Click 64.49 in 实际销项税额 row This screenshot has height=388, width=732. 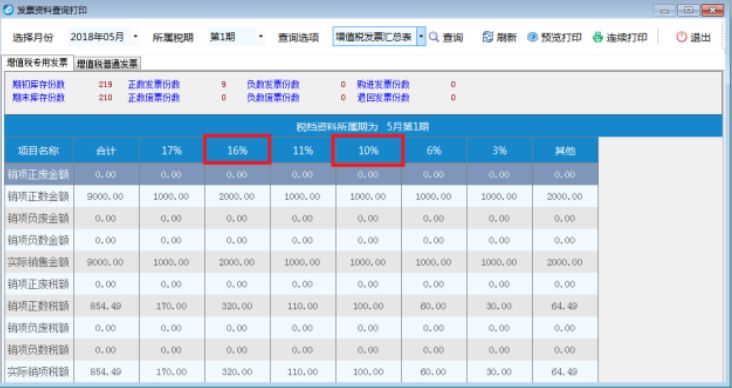pyautogui.click(x=564, y=372)
